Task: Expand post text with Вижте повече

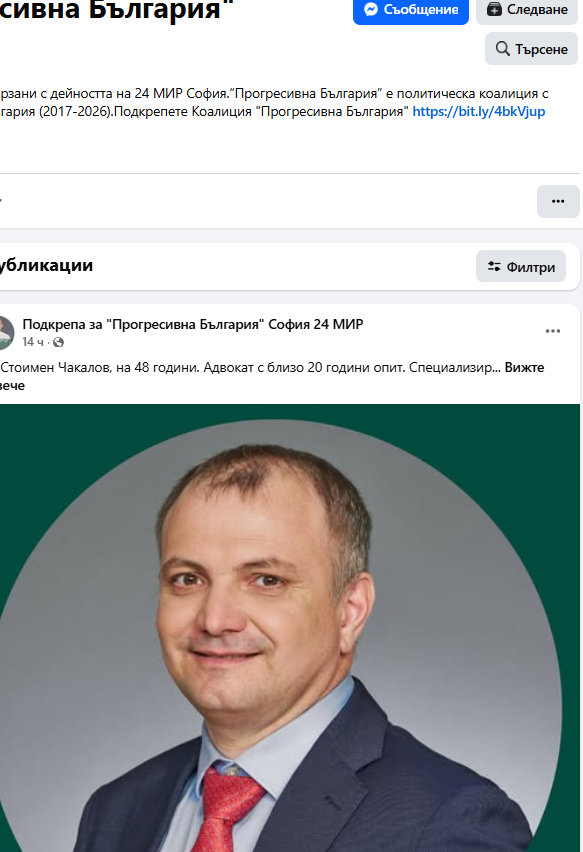Action: pos(272,376)
